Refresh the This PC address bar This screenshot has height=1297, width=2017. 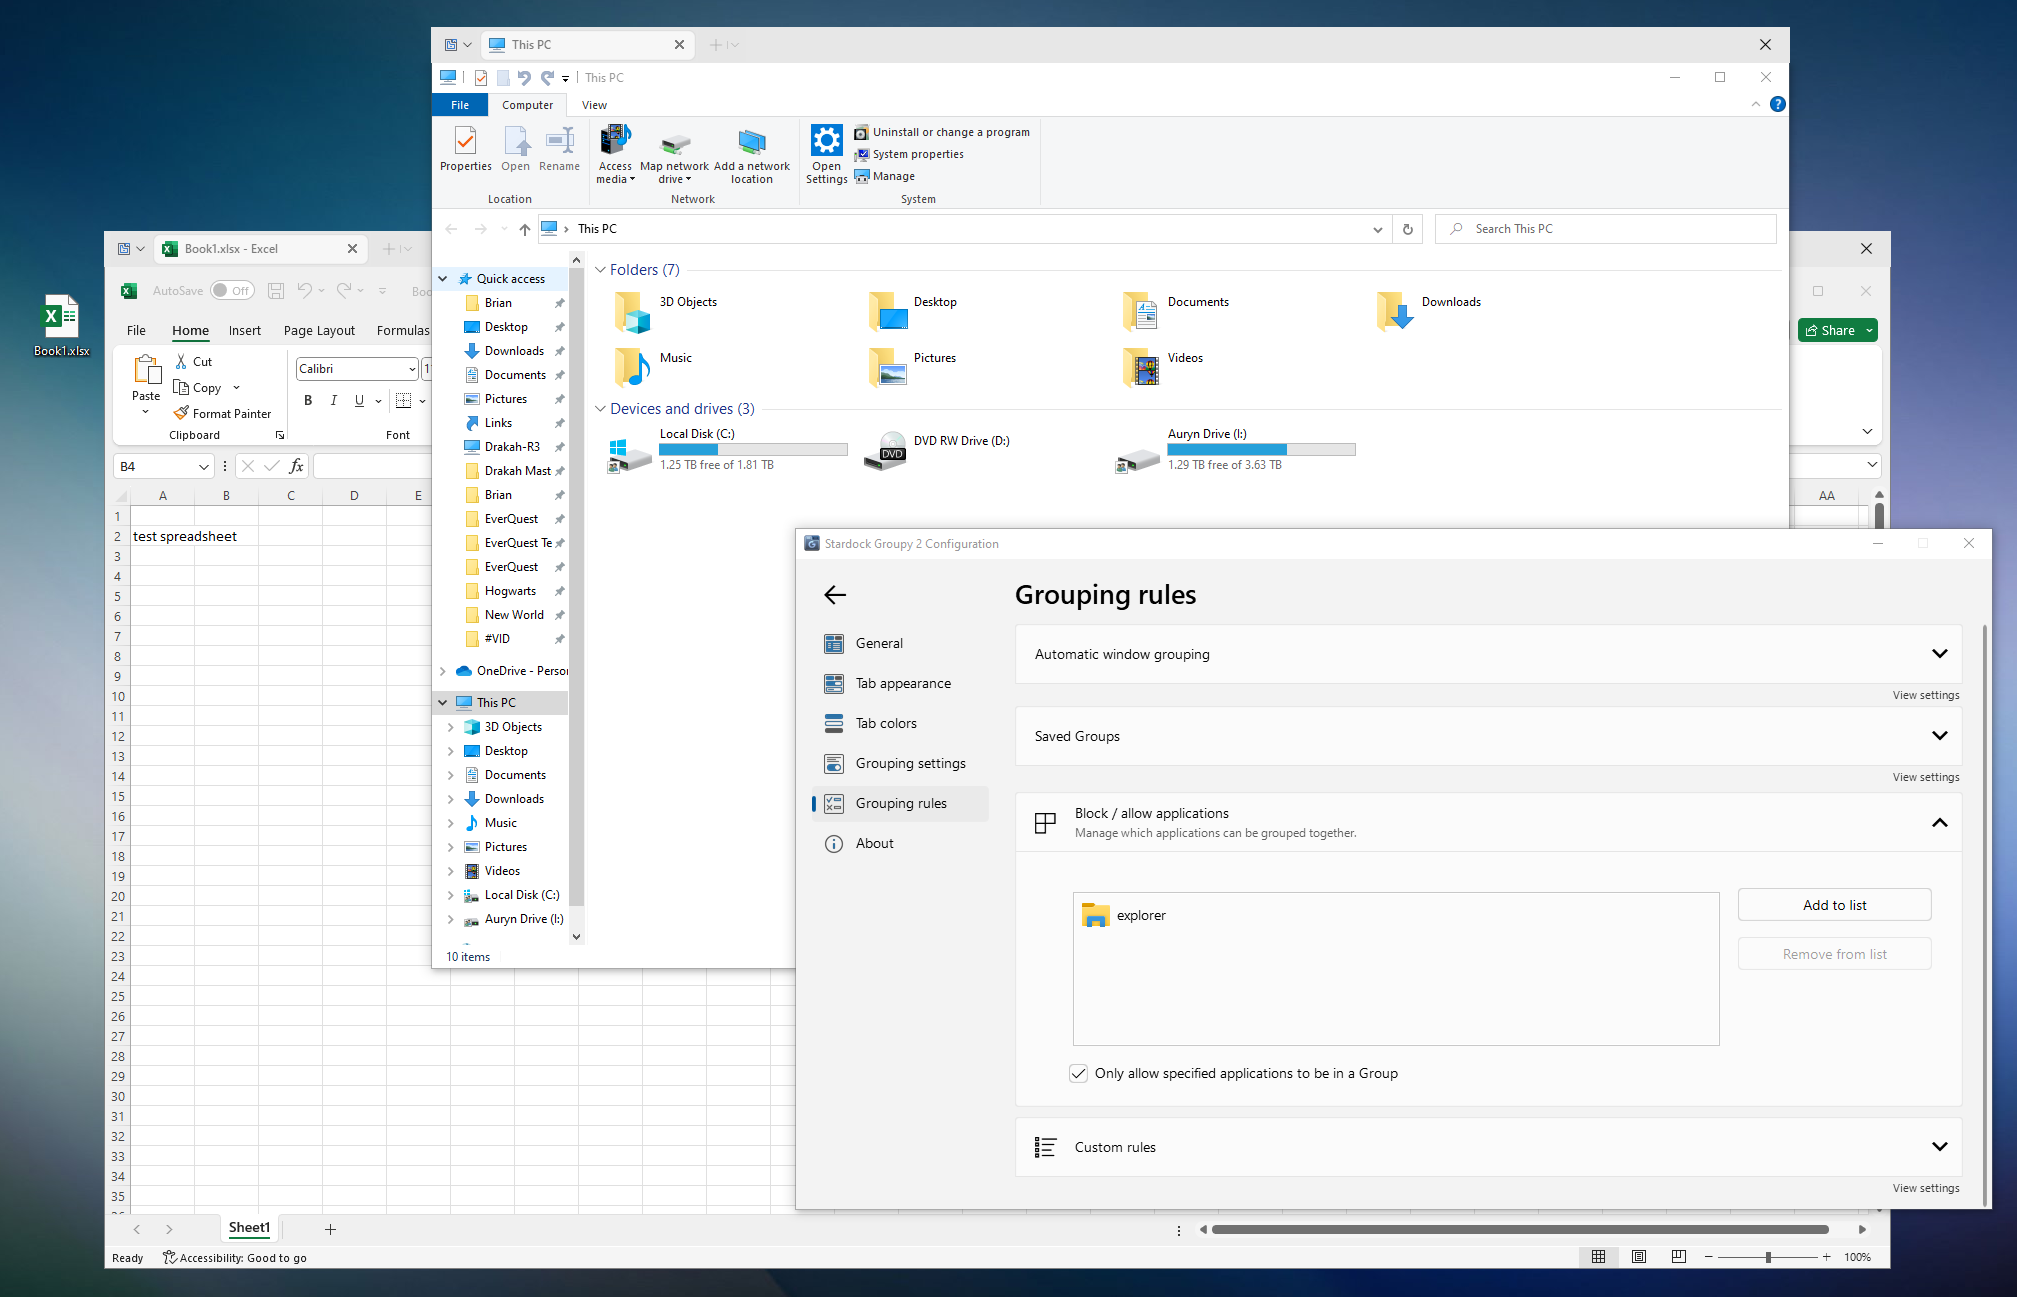point(1407,229)
